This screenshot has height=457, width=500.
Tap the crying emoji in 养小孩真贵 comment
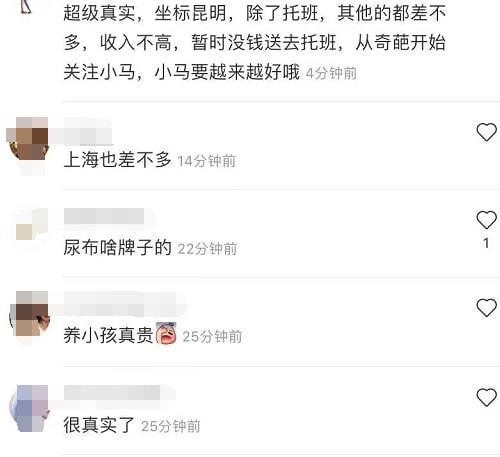tap(166, 333)
